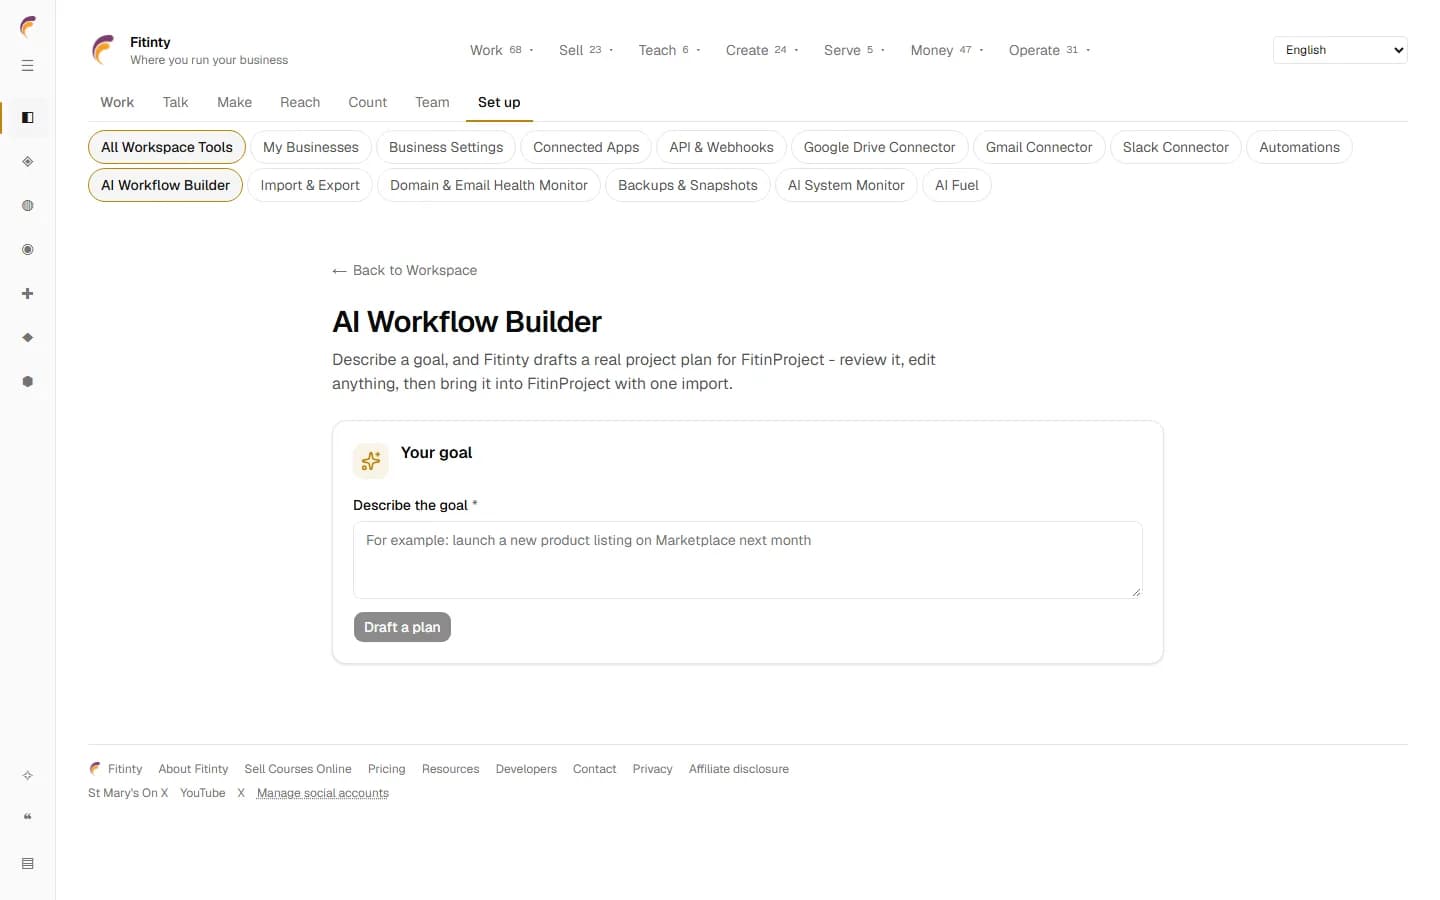Expand the Serve 5 dropdown menu

coord(854,50)
